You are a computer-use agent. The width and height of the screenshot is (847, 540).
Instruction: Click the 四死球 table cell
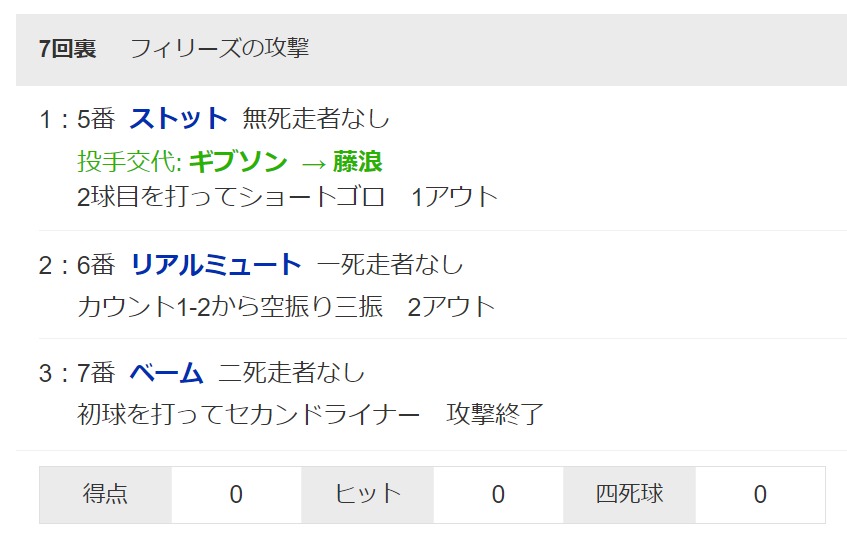click(629, 495)
